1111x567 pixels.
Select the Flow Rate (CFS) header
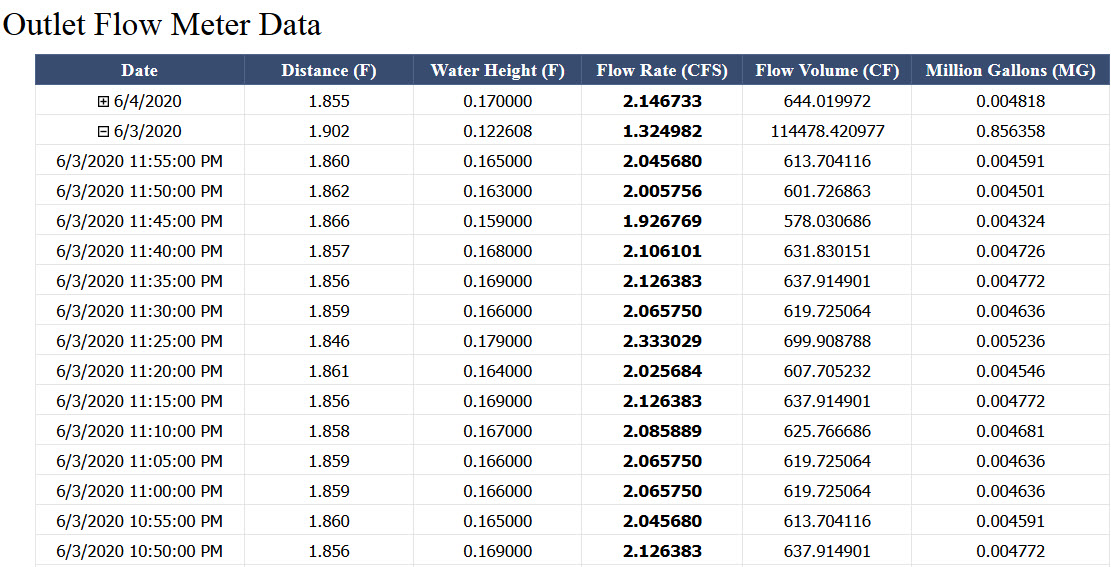click(x=661, y=70)
